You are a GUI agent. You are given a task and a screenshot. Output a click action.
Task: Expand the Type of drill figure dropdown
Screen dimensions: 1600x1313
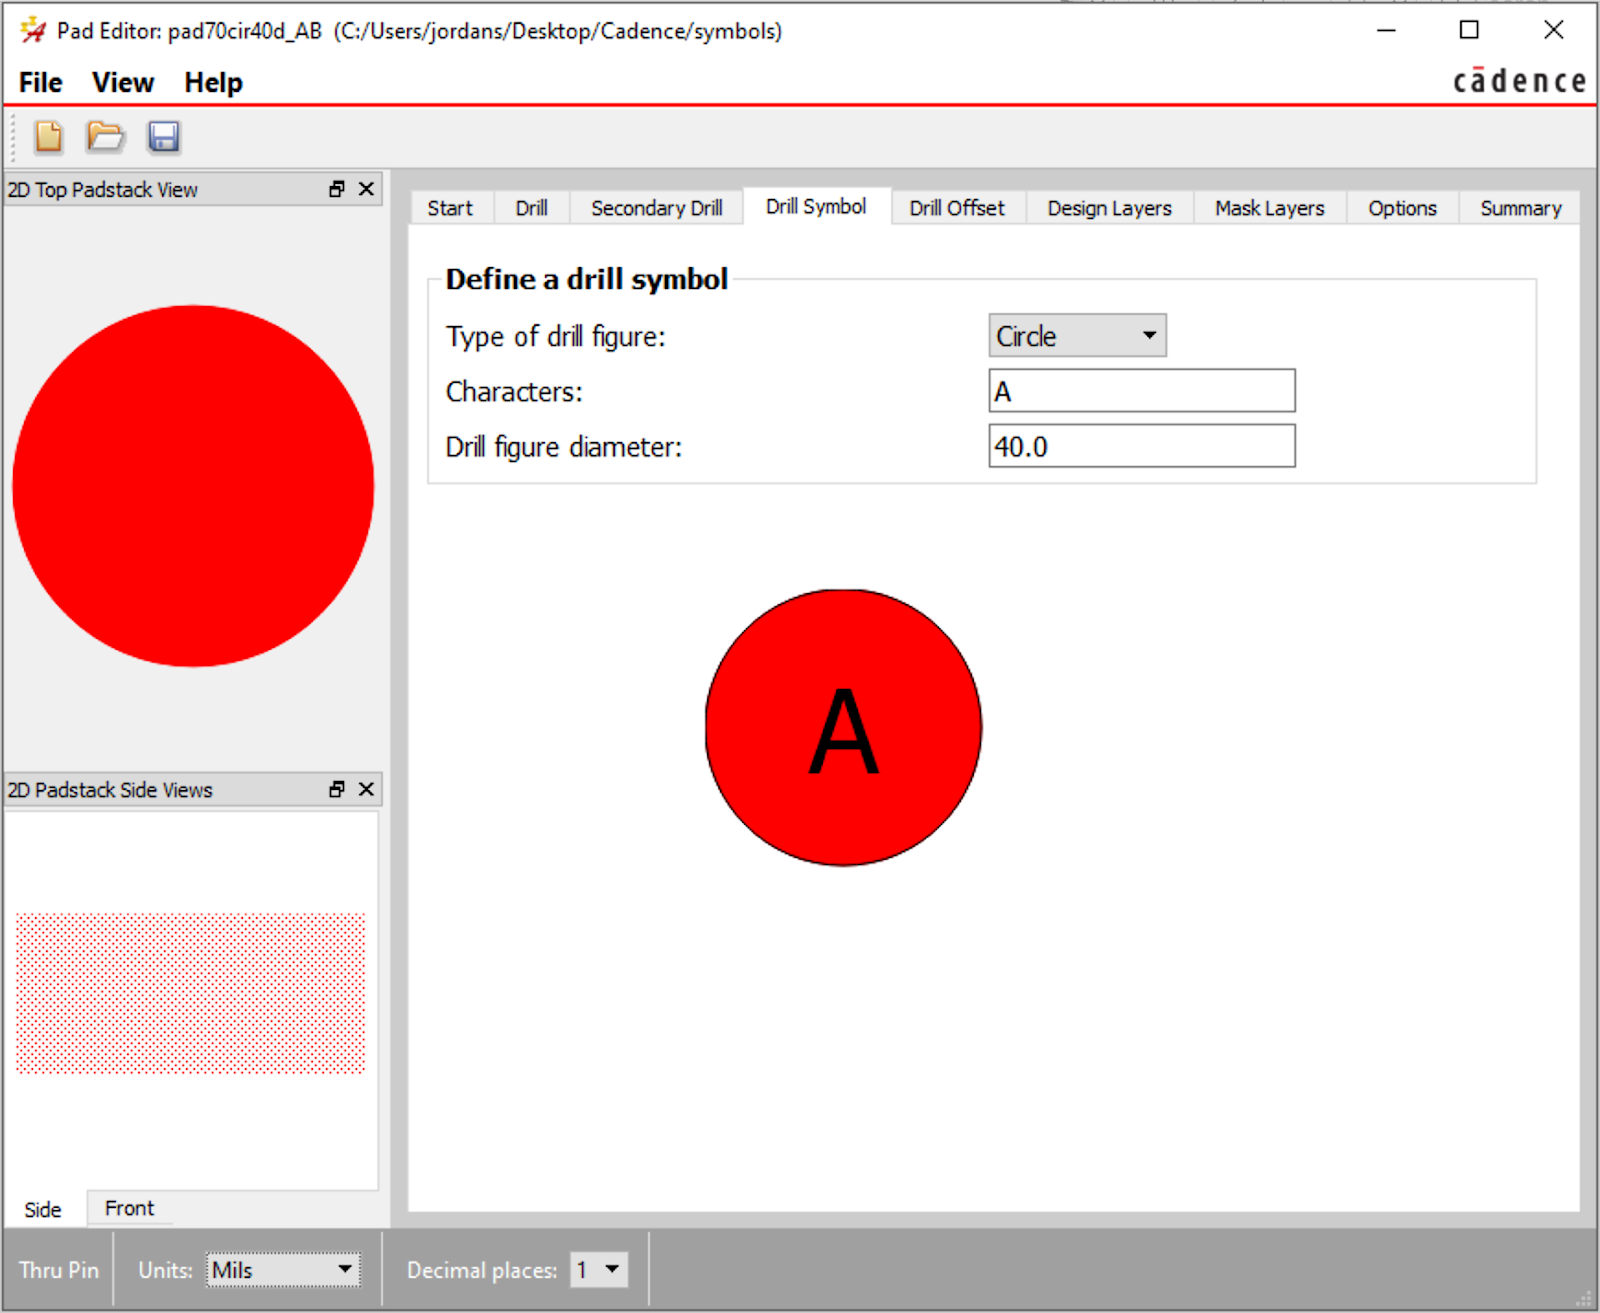click(x=1077, y=336)
